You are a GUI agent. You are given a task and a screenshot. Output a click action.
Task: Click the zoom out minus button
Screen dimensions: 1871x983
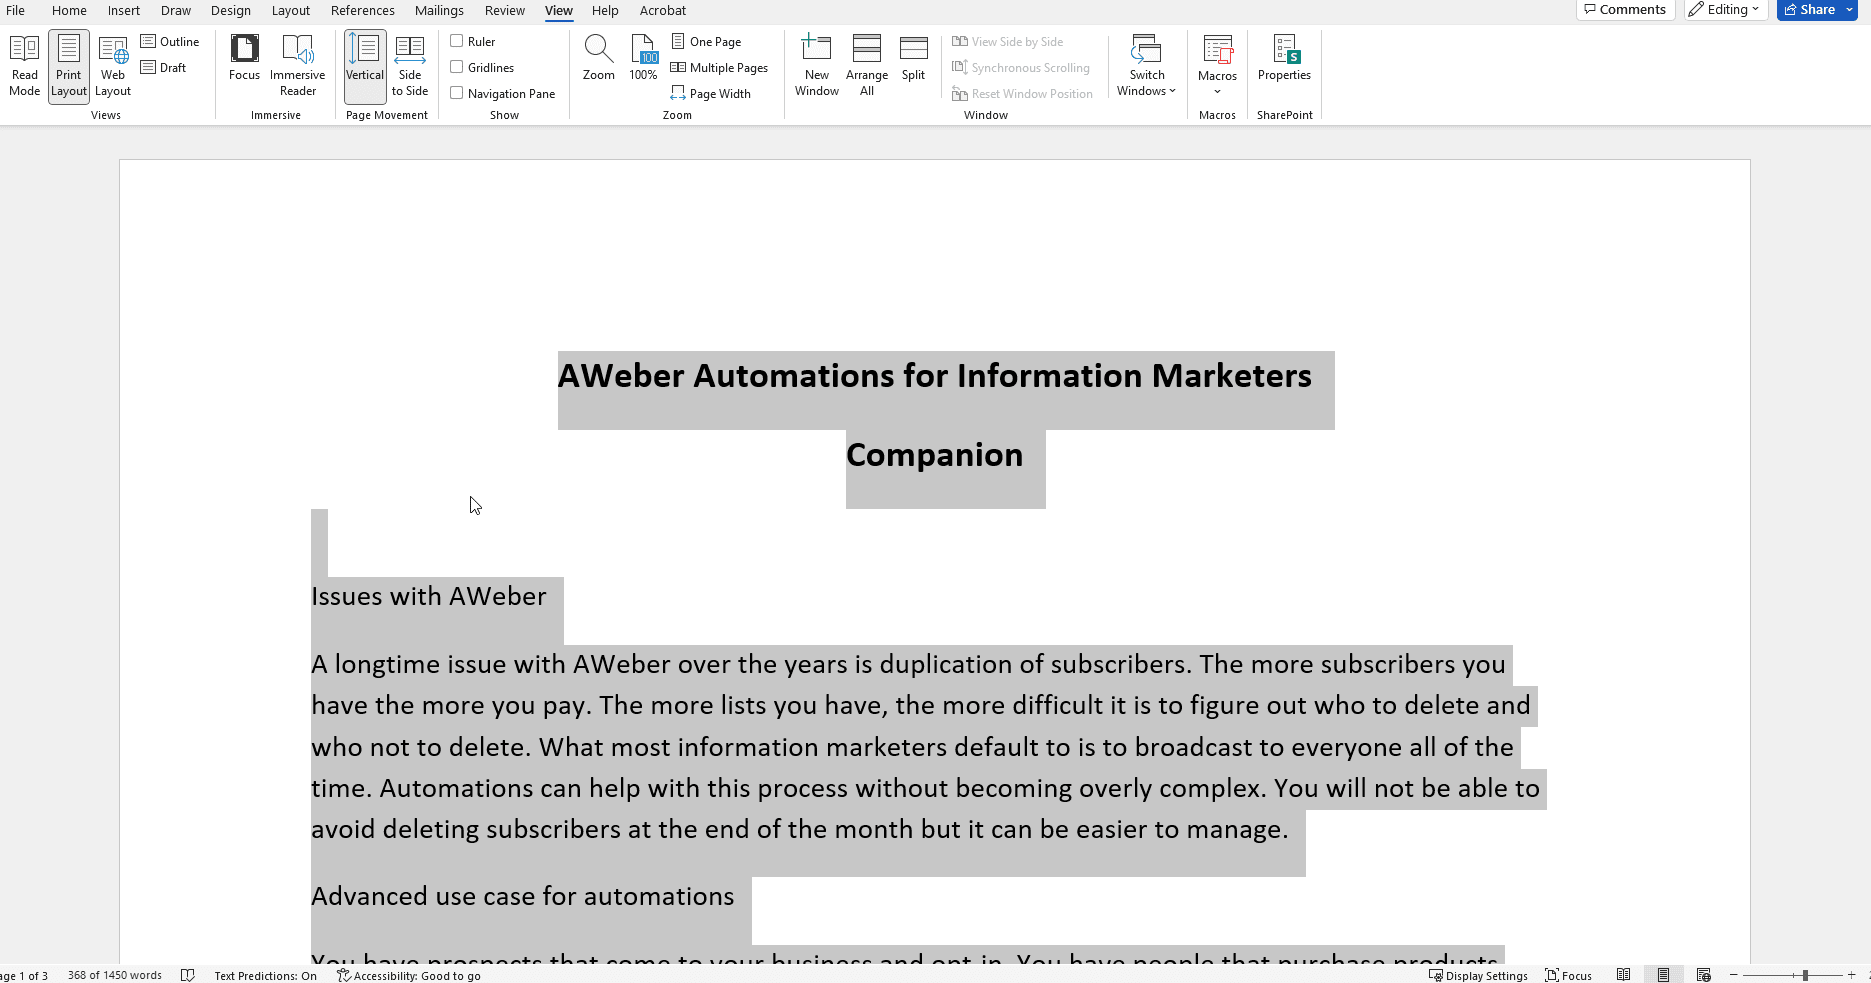[x=1734, y=975]
